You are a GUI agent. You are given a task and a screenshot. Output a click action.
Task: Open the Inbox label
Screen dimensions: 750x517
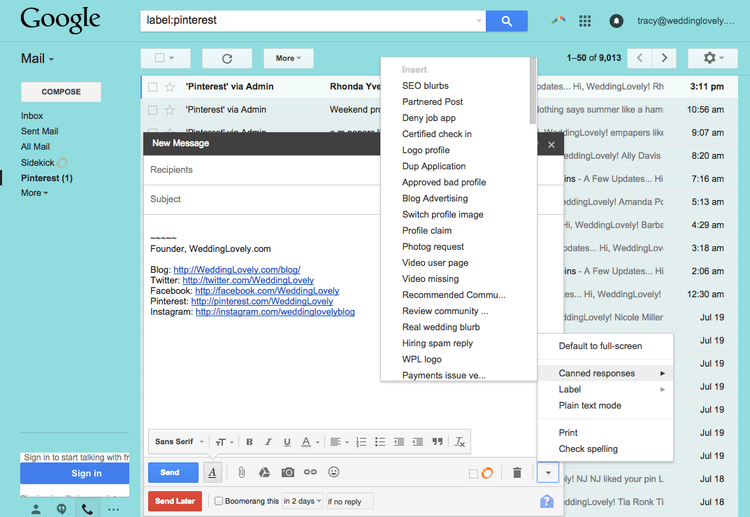pyautogui.click(x=32, y=116)
